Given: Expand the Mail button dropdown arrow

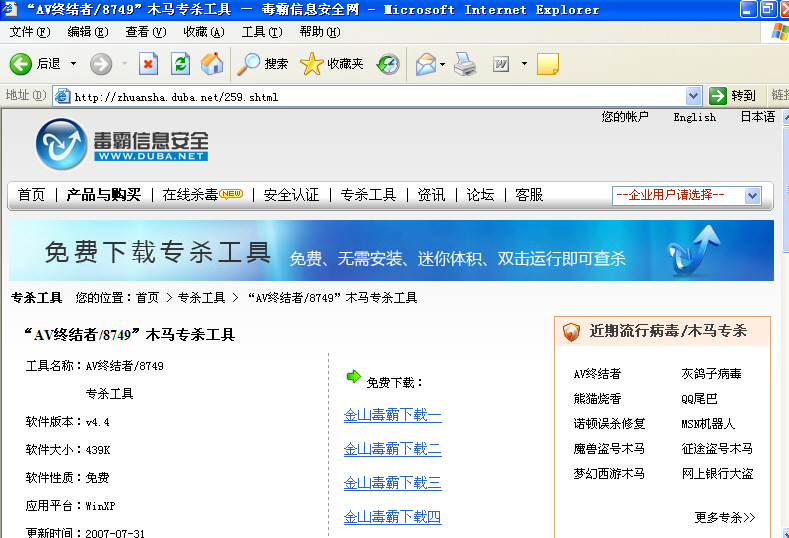Looking at the screenshot, I should (x=442, y=64).
